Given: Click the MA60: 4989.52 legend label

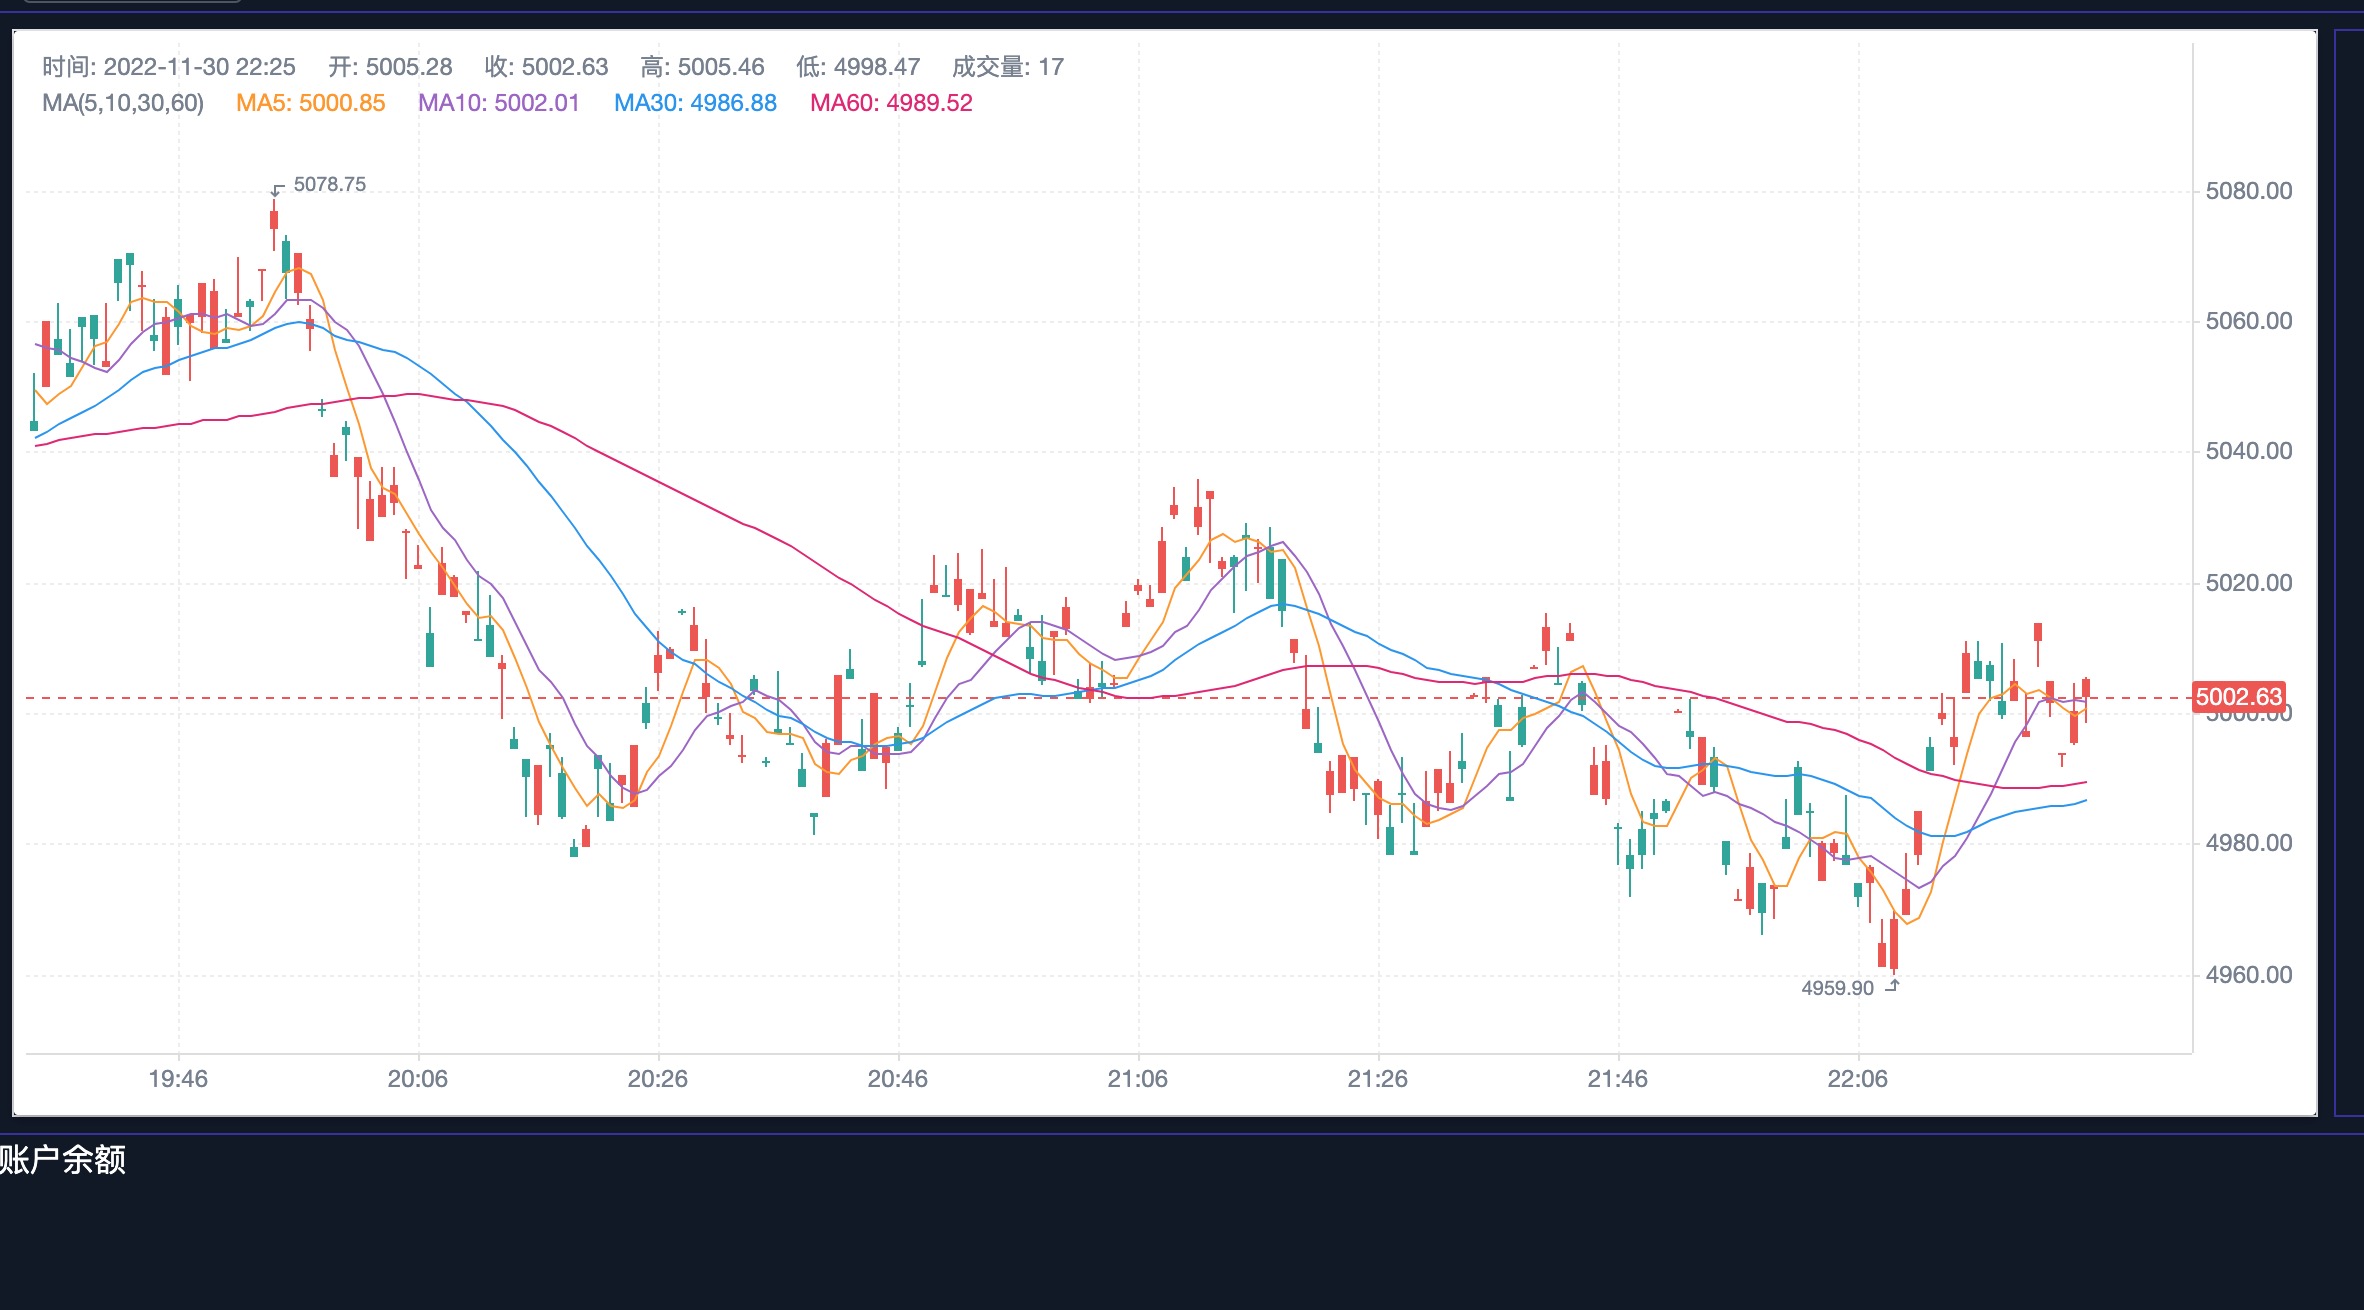Looking at the screenshot, I should tap(891, 103).
